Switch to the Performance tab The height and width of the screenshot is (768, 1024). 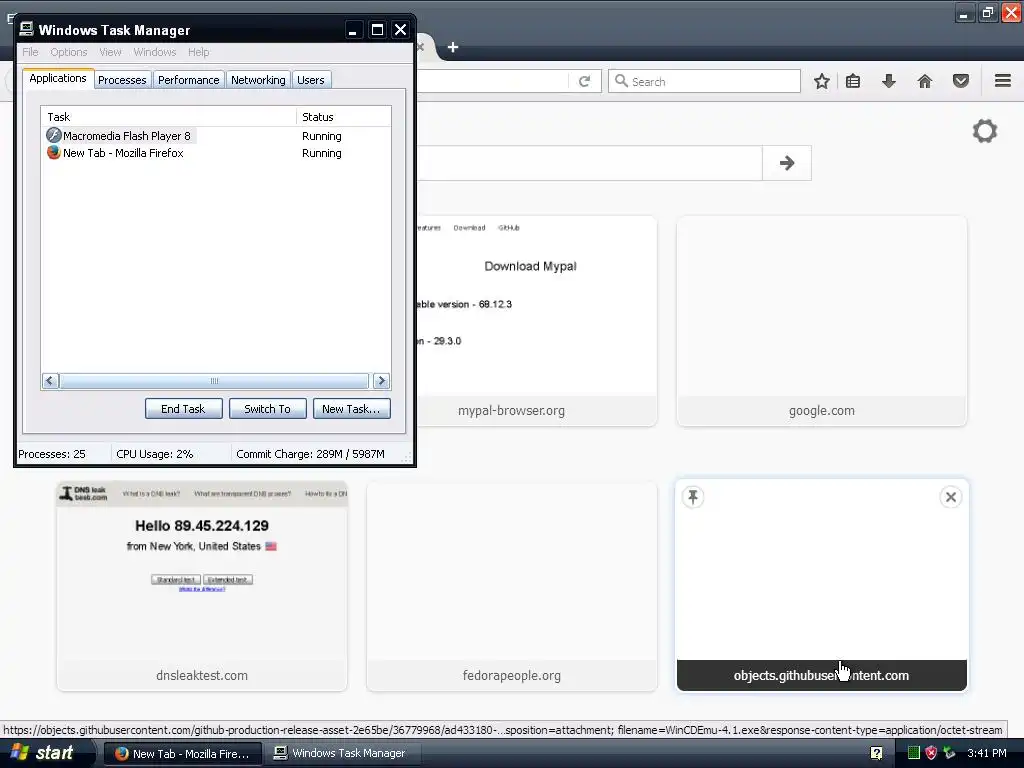[x=189, y=80]
